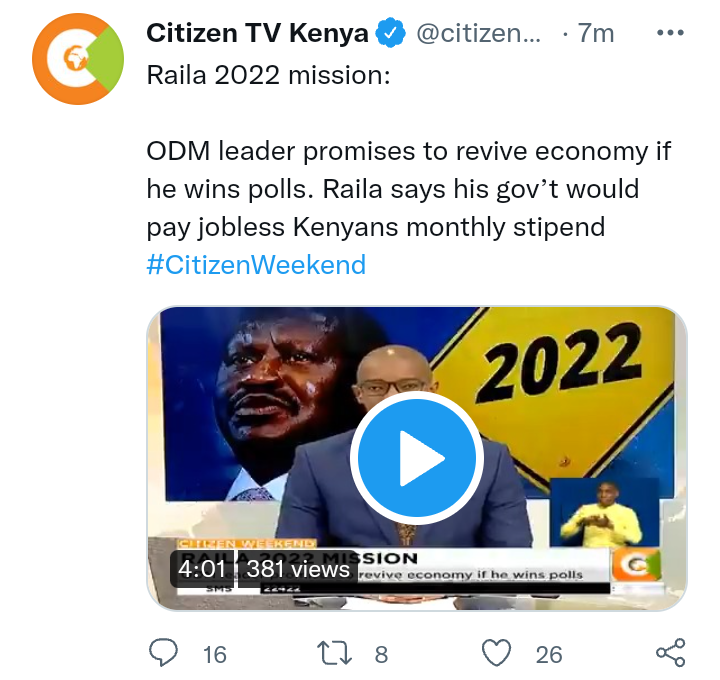Play the video with the blue play button
Viewport: 720px width, 680px height.
(417, 458)
